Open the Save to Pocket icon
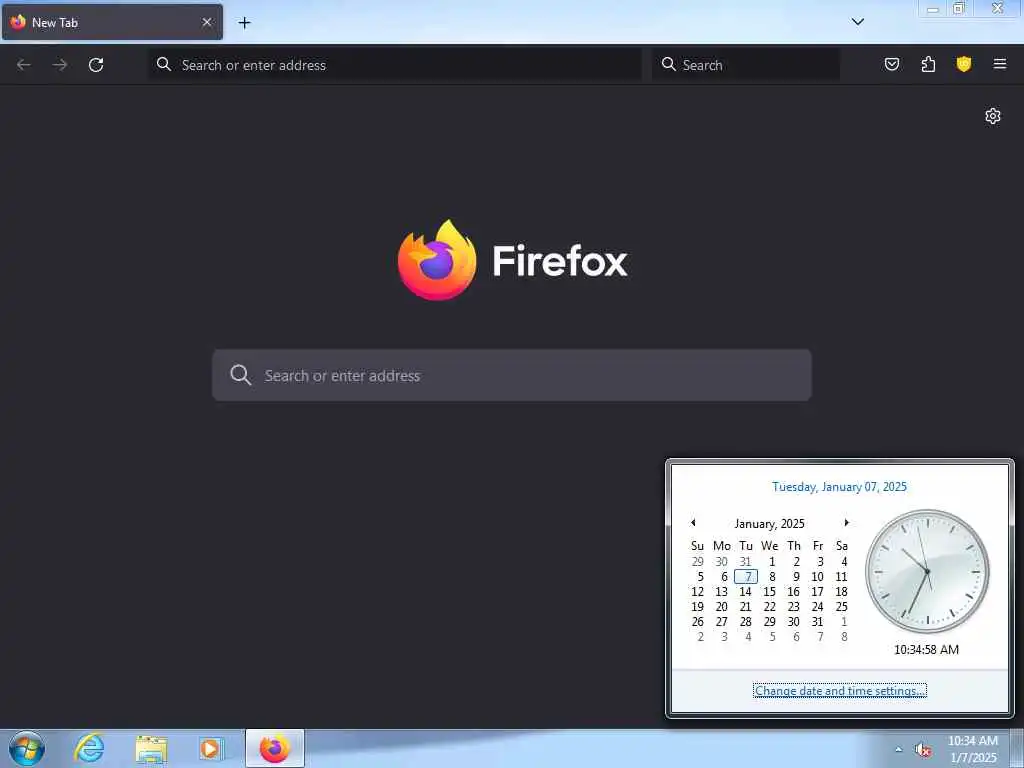 pos(891,64)
